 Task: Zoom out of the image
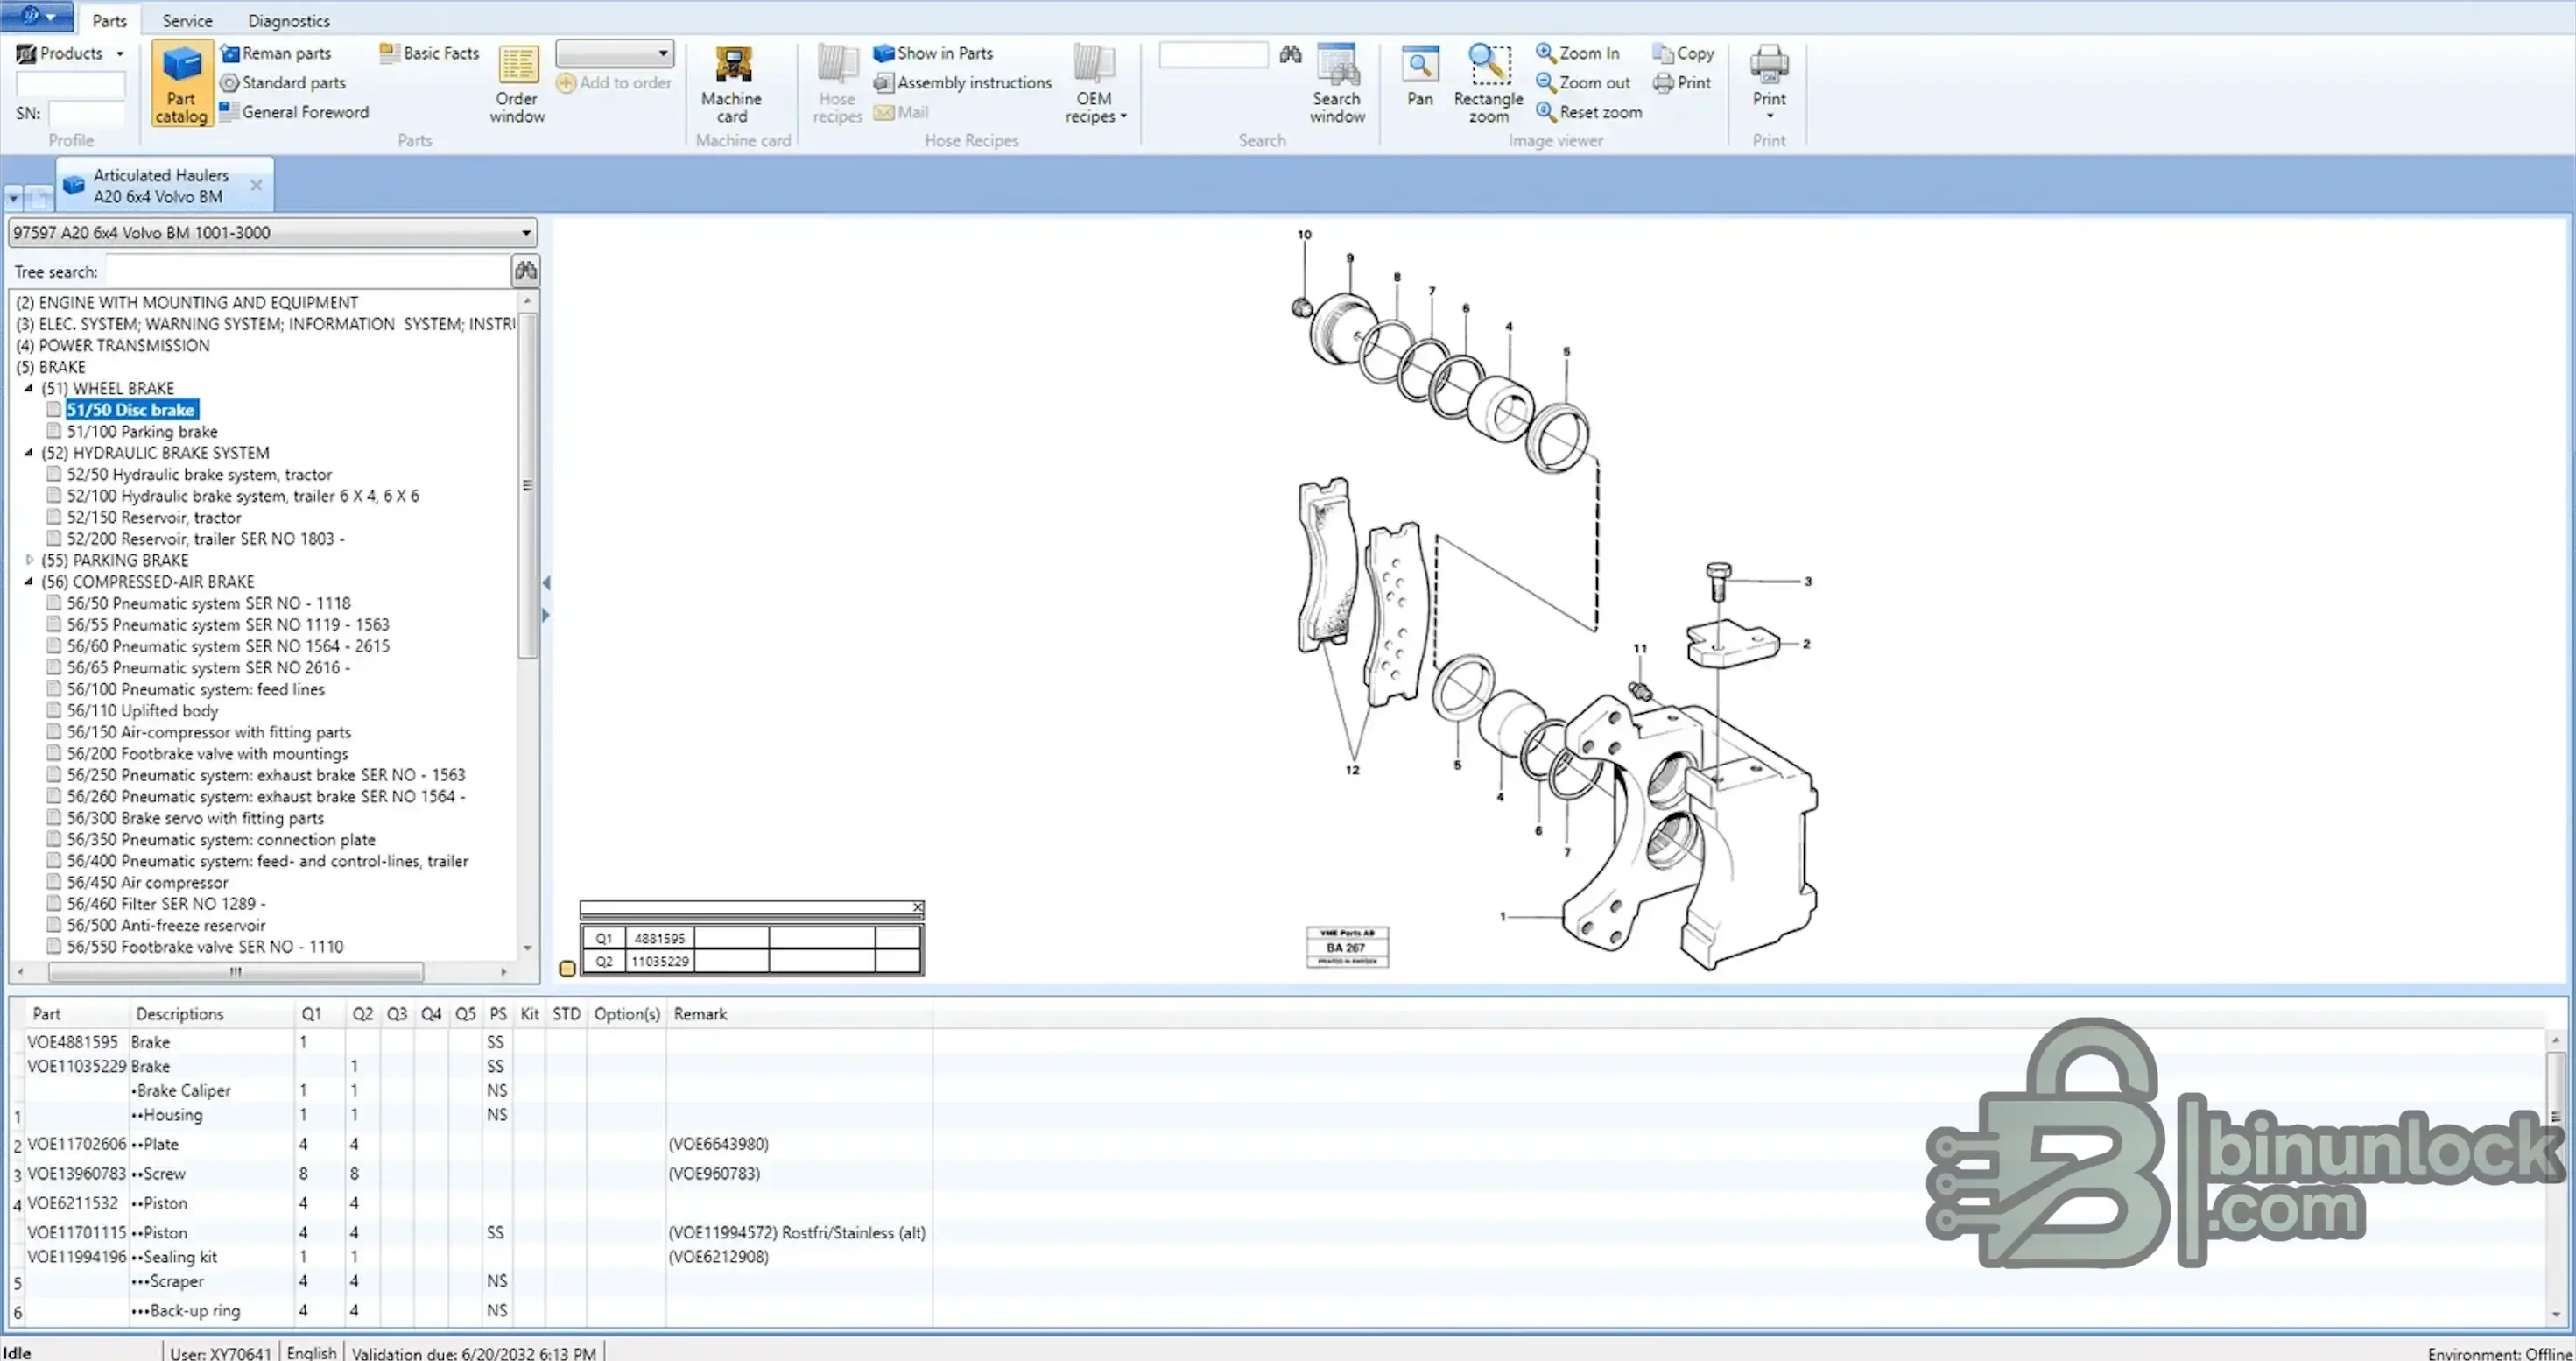(x=1583, y=83)
